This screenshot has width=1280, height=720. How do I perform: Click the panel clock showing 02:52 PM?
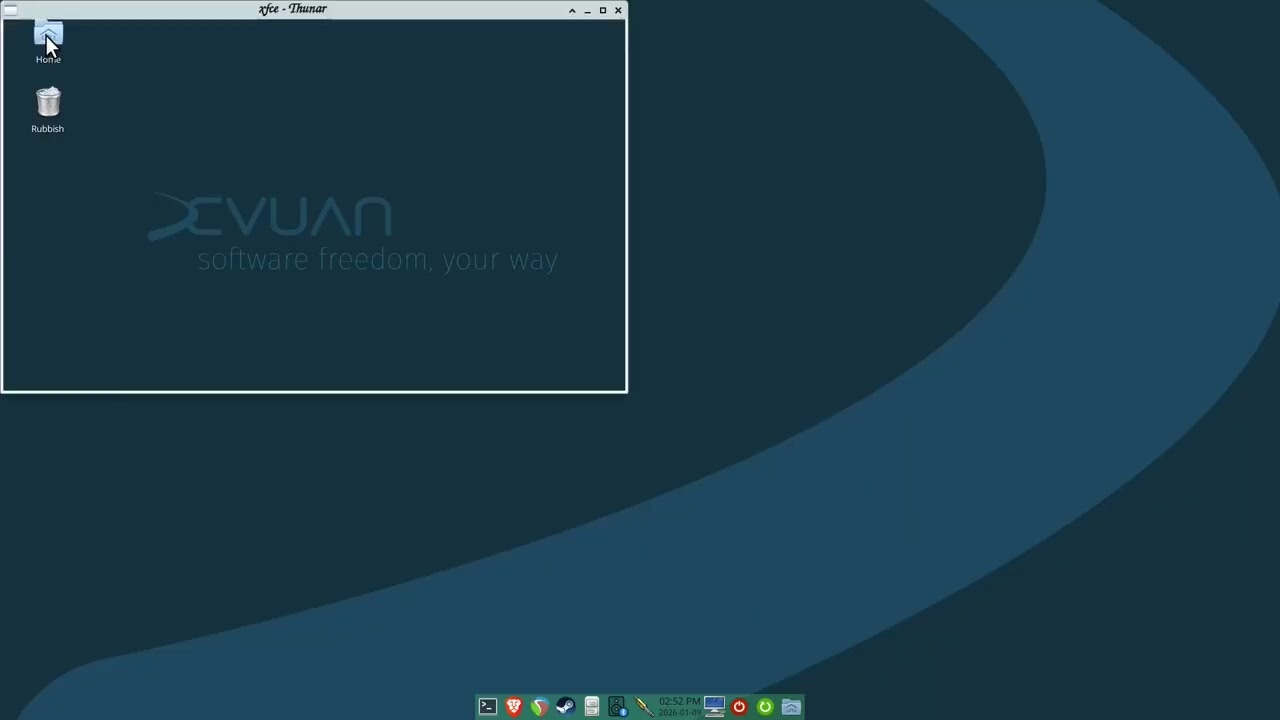point(679,707)
